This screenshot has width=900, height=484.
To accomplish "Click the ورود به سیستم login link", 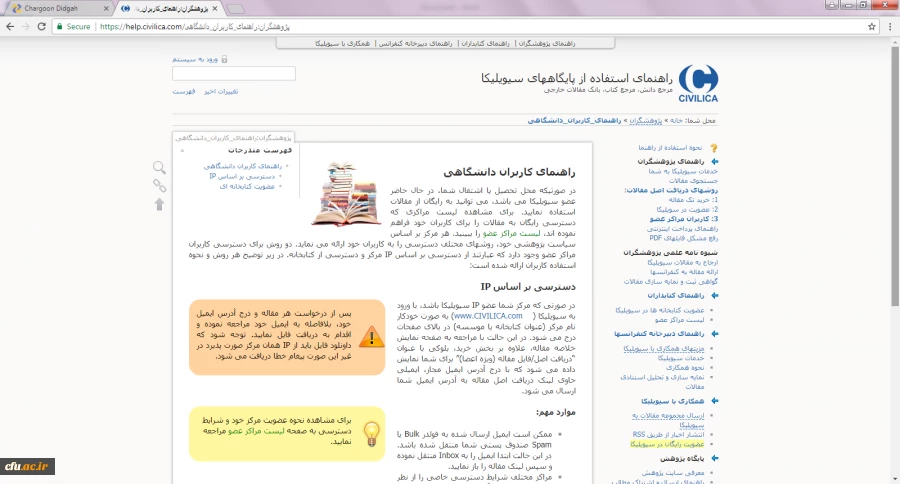I will pyautogui.click(x=199, y=60).
